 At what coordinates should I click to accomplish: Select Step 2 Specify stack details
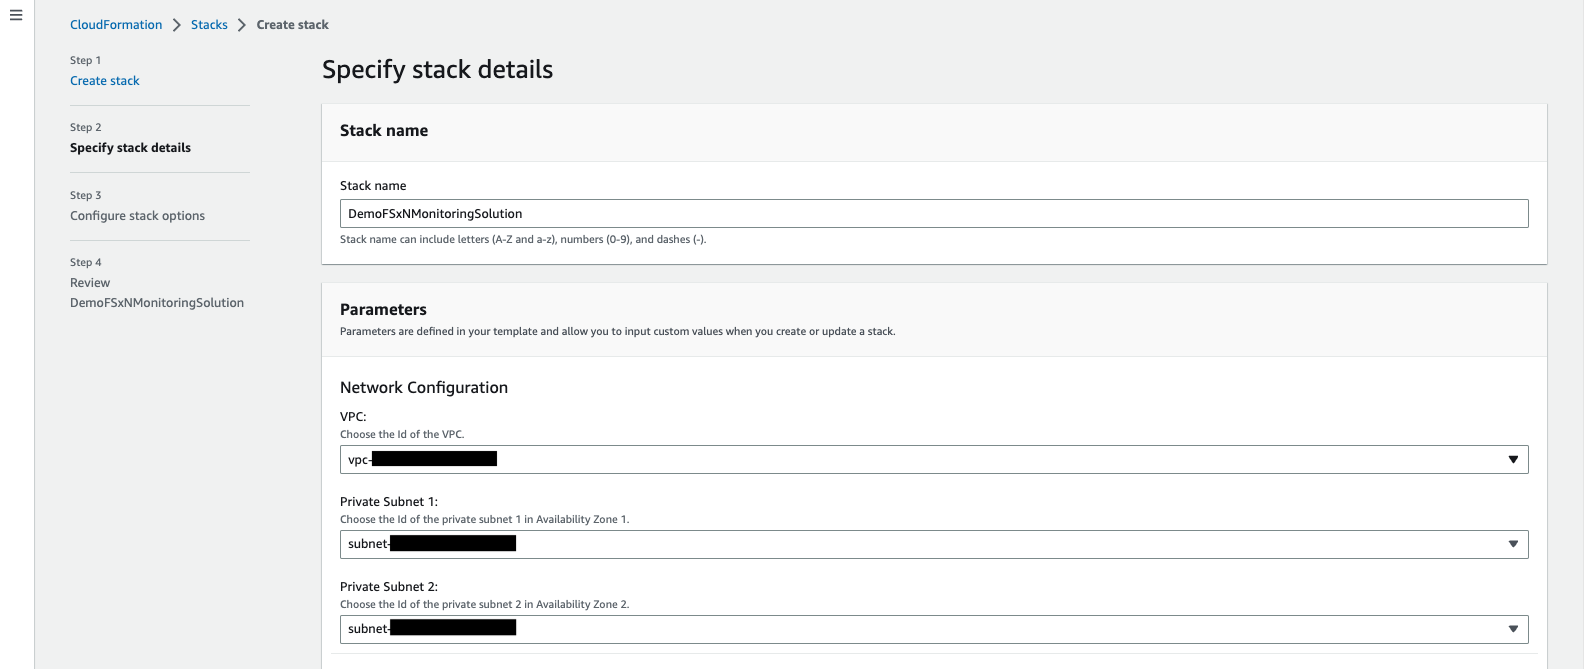pyautogui.click(x=130, y=148)
